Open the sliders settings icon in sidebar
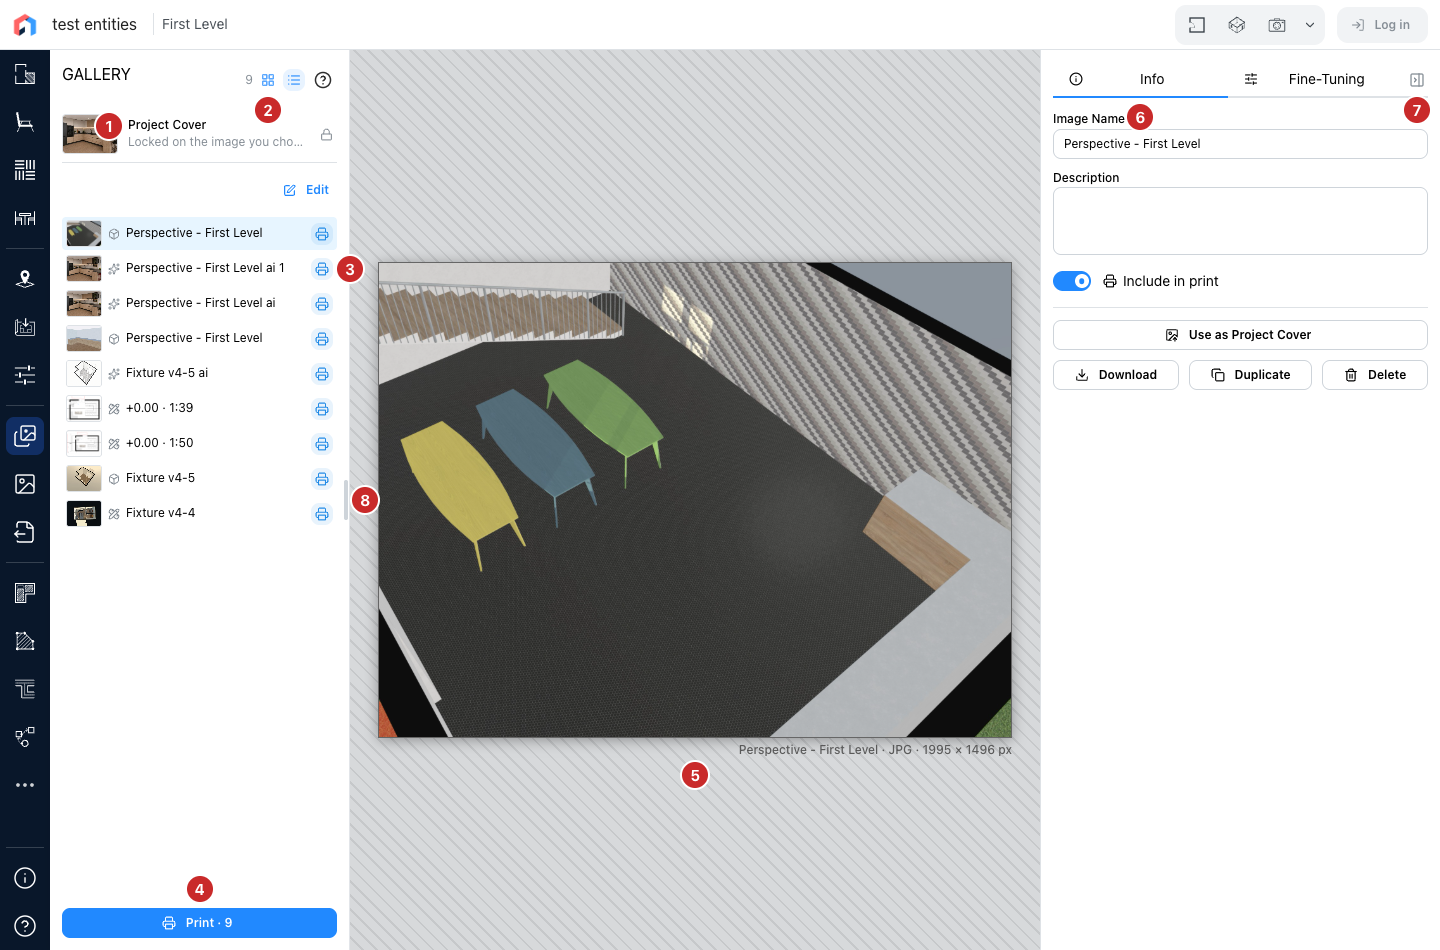1440x950 pixels. tap(25, 375)
